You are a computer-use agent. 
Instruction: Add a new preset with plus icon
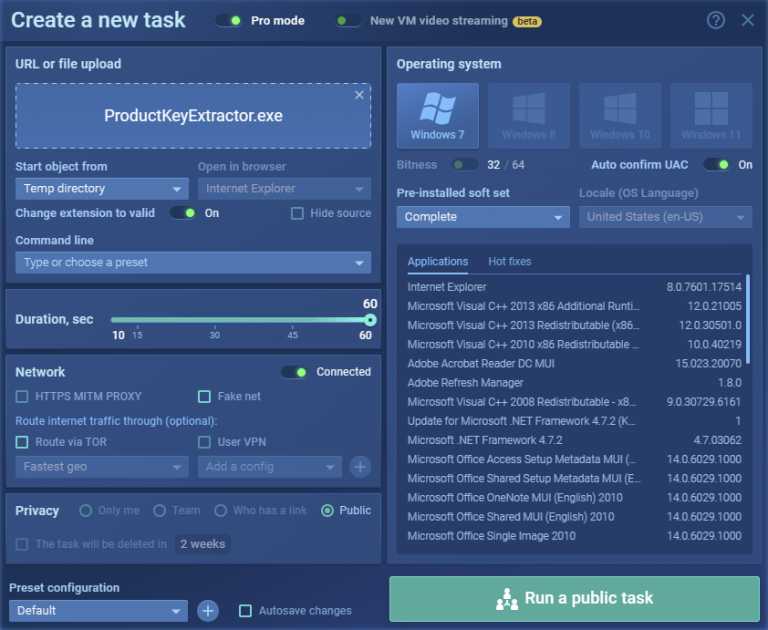pyautogui.click(x=208, y=610)
